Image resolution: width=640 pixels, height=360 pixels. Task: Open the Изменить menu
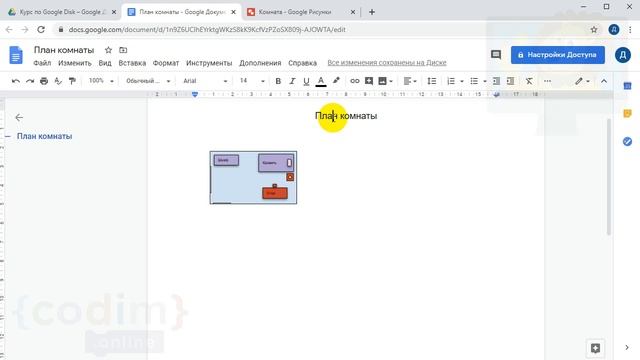(75, 63)
